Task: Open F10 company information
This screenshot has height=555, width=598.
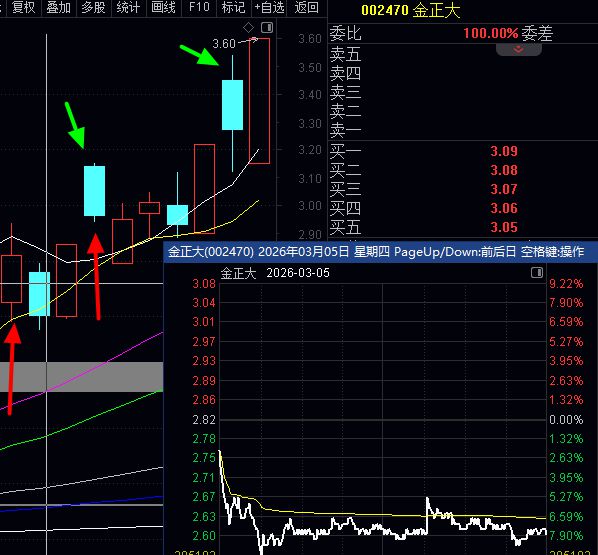Action: [x=199, y=7]
